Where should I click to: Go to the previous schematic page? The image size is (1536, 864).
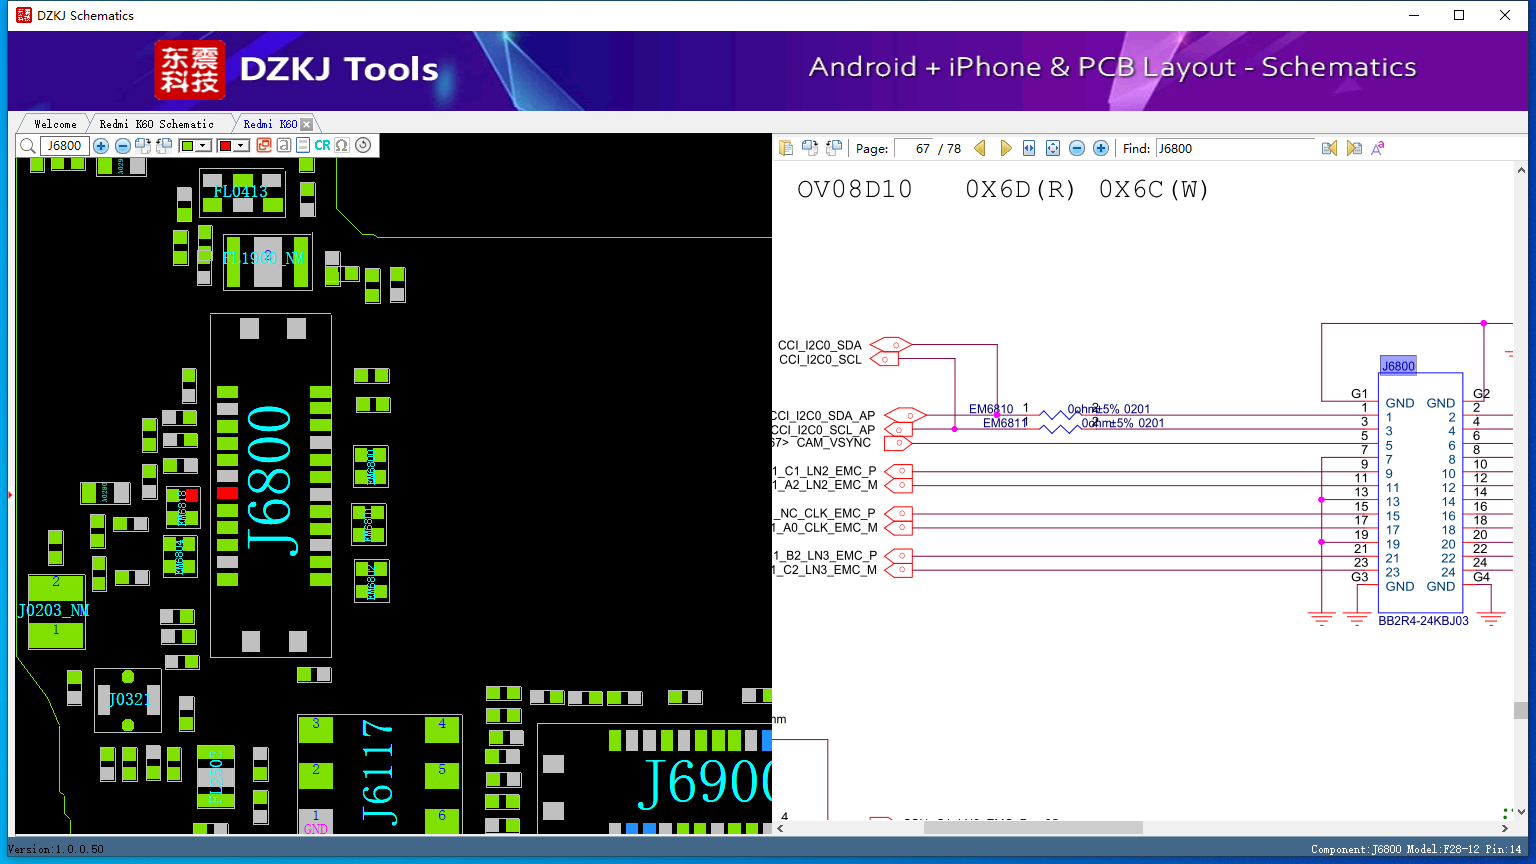(980, 148)
